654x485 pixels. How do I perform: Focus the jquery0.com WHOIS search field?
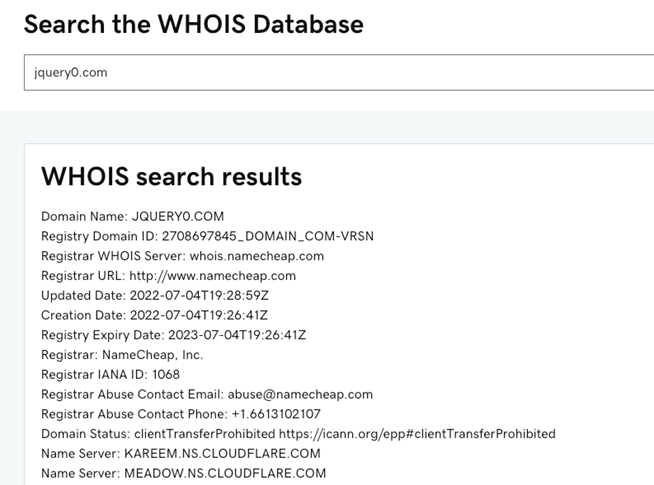(x=339, y=72)
